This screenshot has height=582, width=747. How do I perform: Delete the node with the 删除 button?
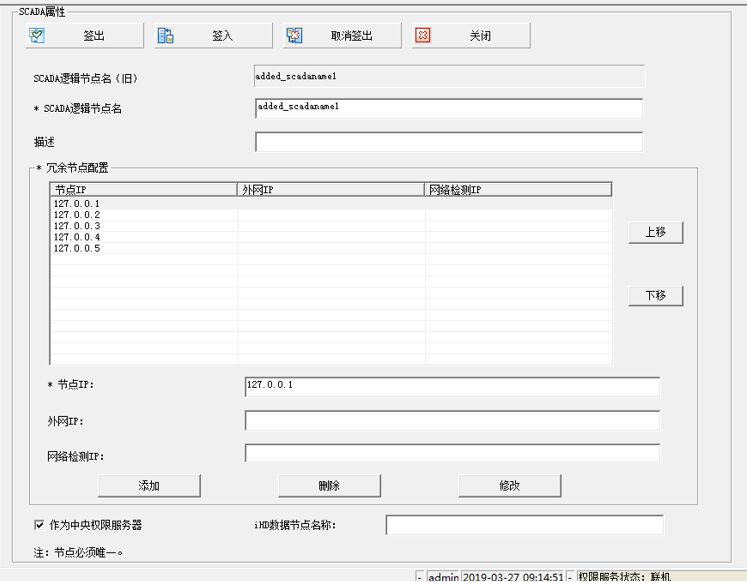pos(329,486)
